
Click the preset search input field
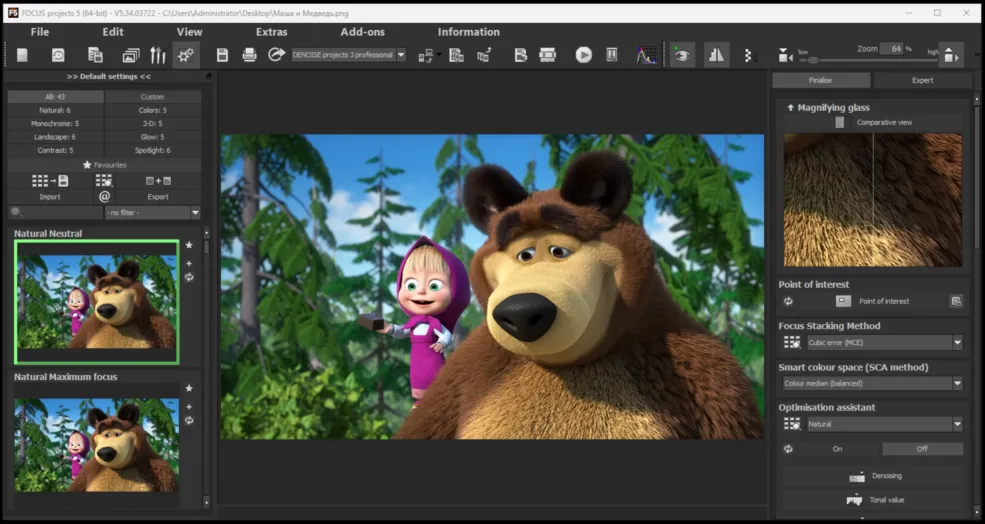(x=55, y=213)
